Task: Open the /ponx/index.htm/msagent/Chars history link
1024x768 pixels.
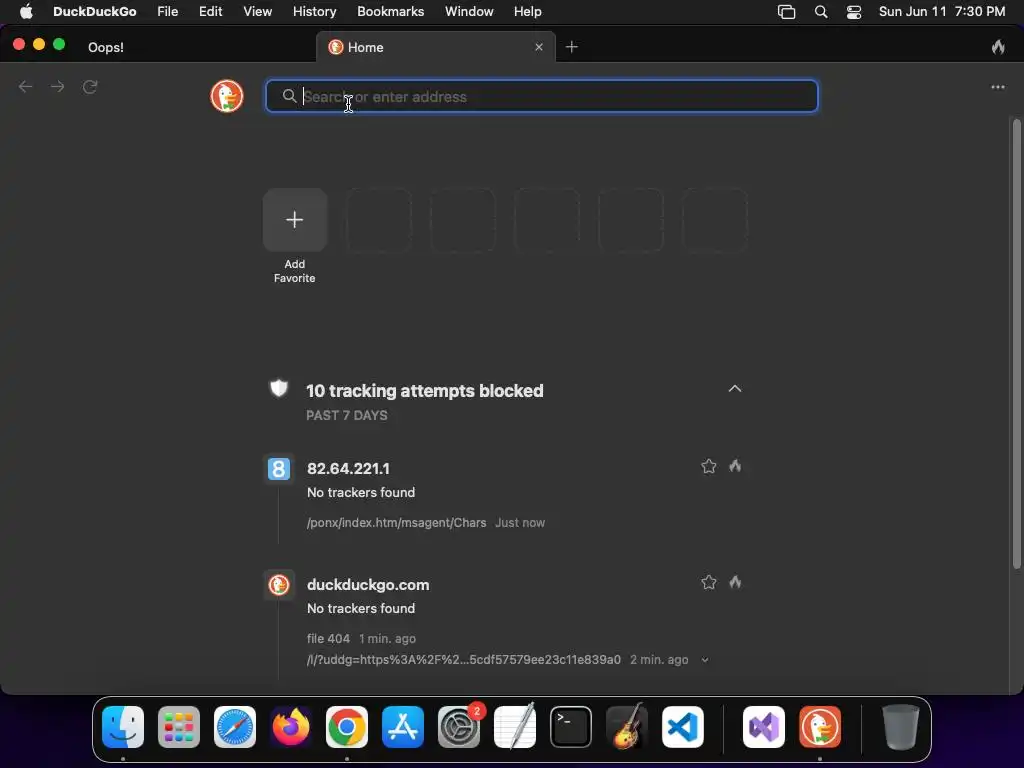Action: tap(396, 522)
